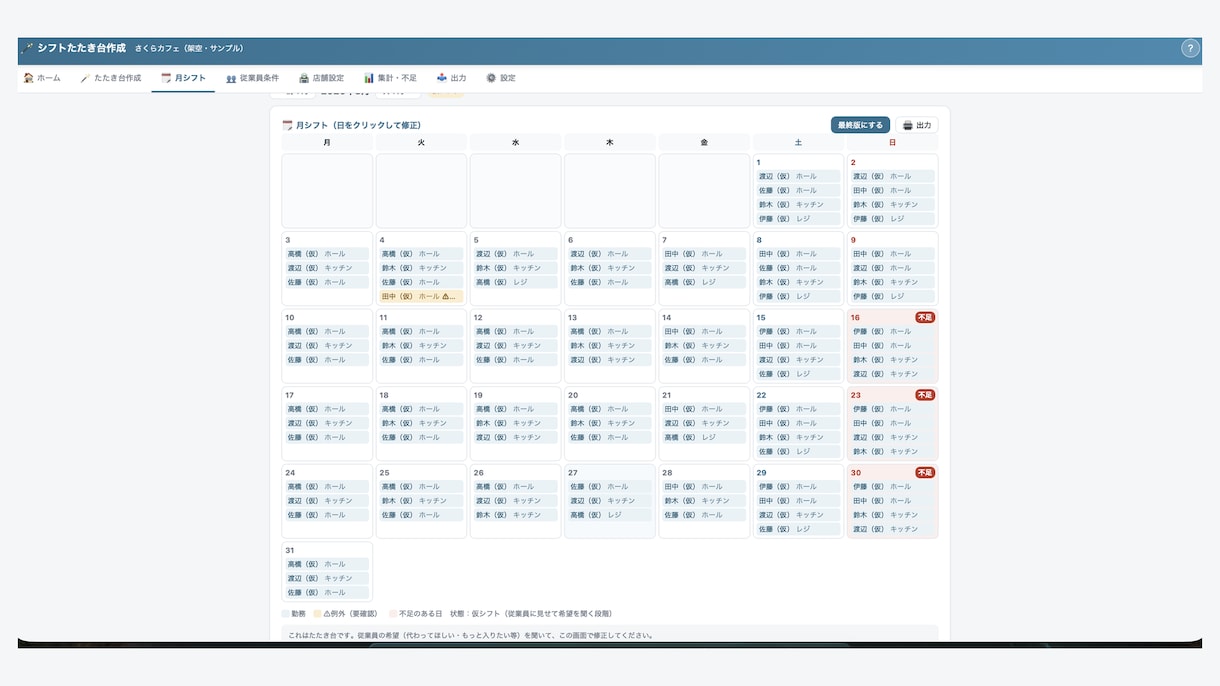The height and width of the screenshot is (686, 1220).
Task: Click the 不足 badge on day 30
Action: [x=925, y=472]
